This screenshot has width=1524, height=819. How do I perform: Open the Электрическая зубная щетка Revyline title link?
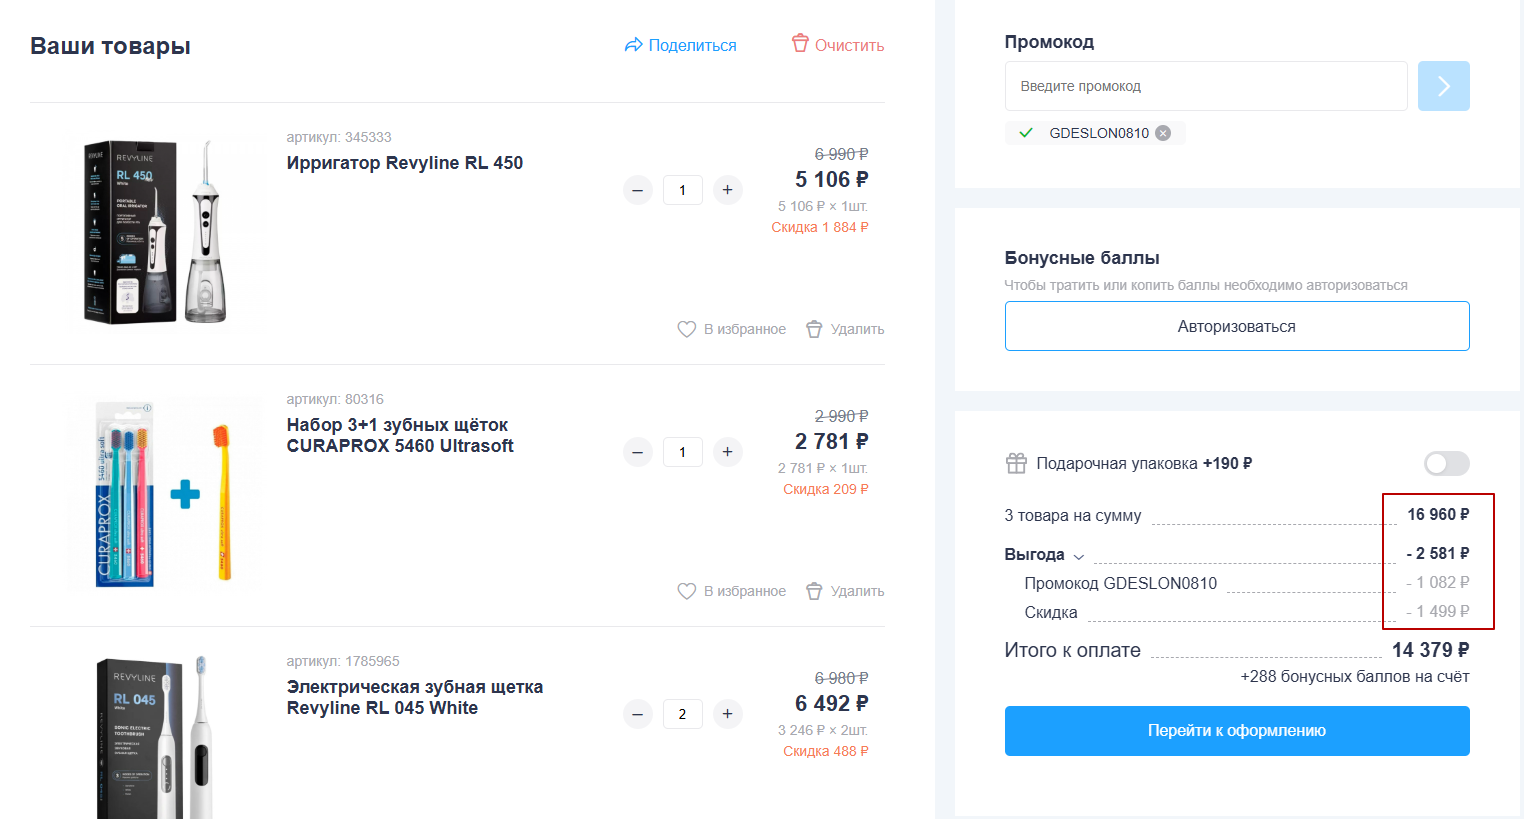pos(414,697)
